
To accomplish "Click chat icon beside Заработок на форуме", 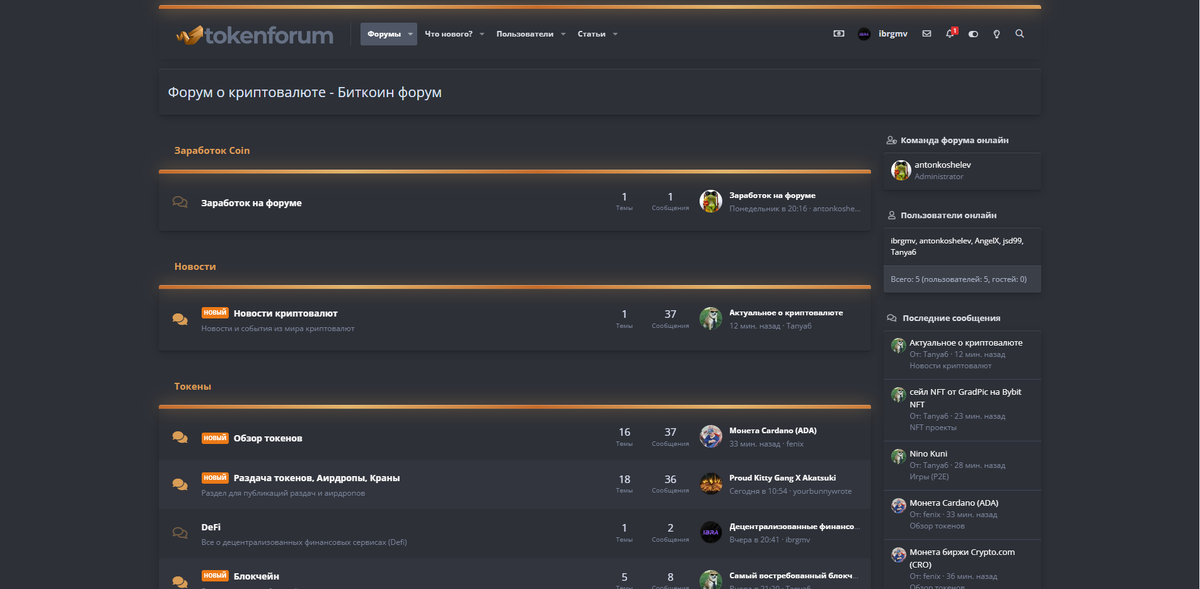I will coord(180,202).
